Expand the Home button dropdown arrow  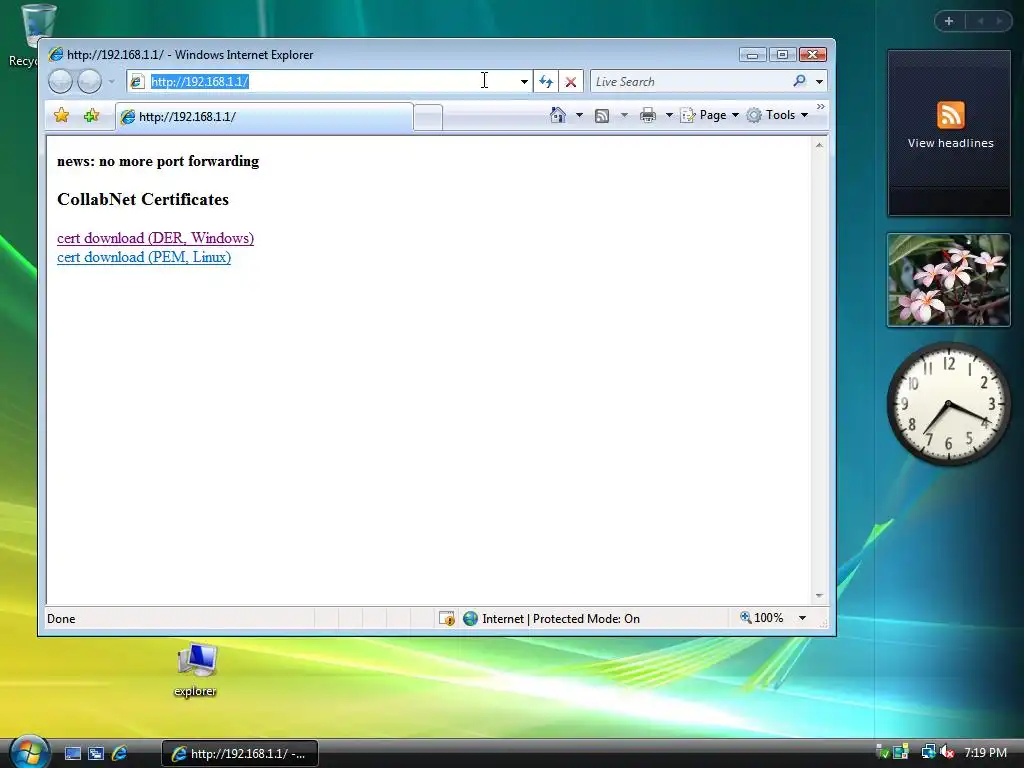click(579, 115)
